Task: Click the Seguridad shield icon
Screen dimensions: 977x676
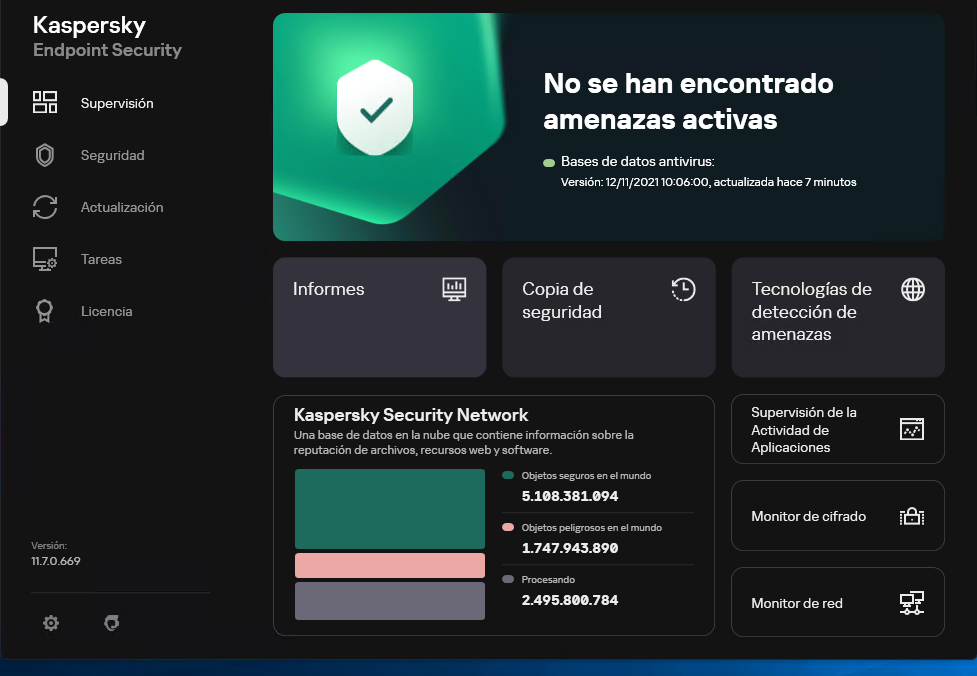Action: coord(45,155)
